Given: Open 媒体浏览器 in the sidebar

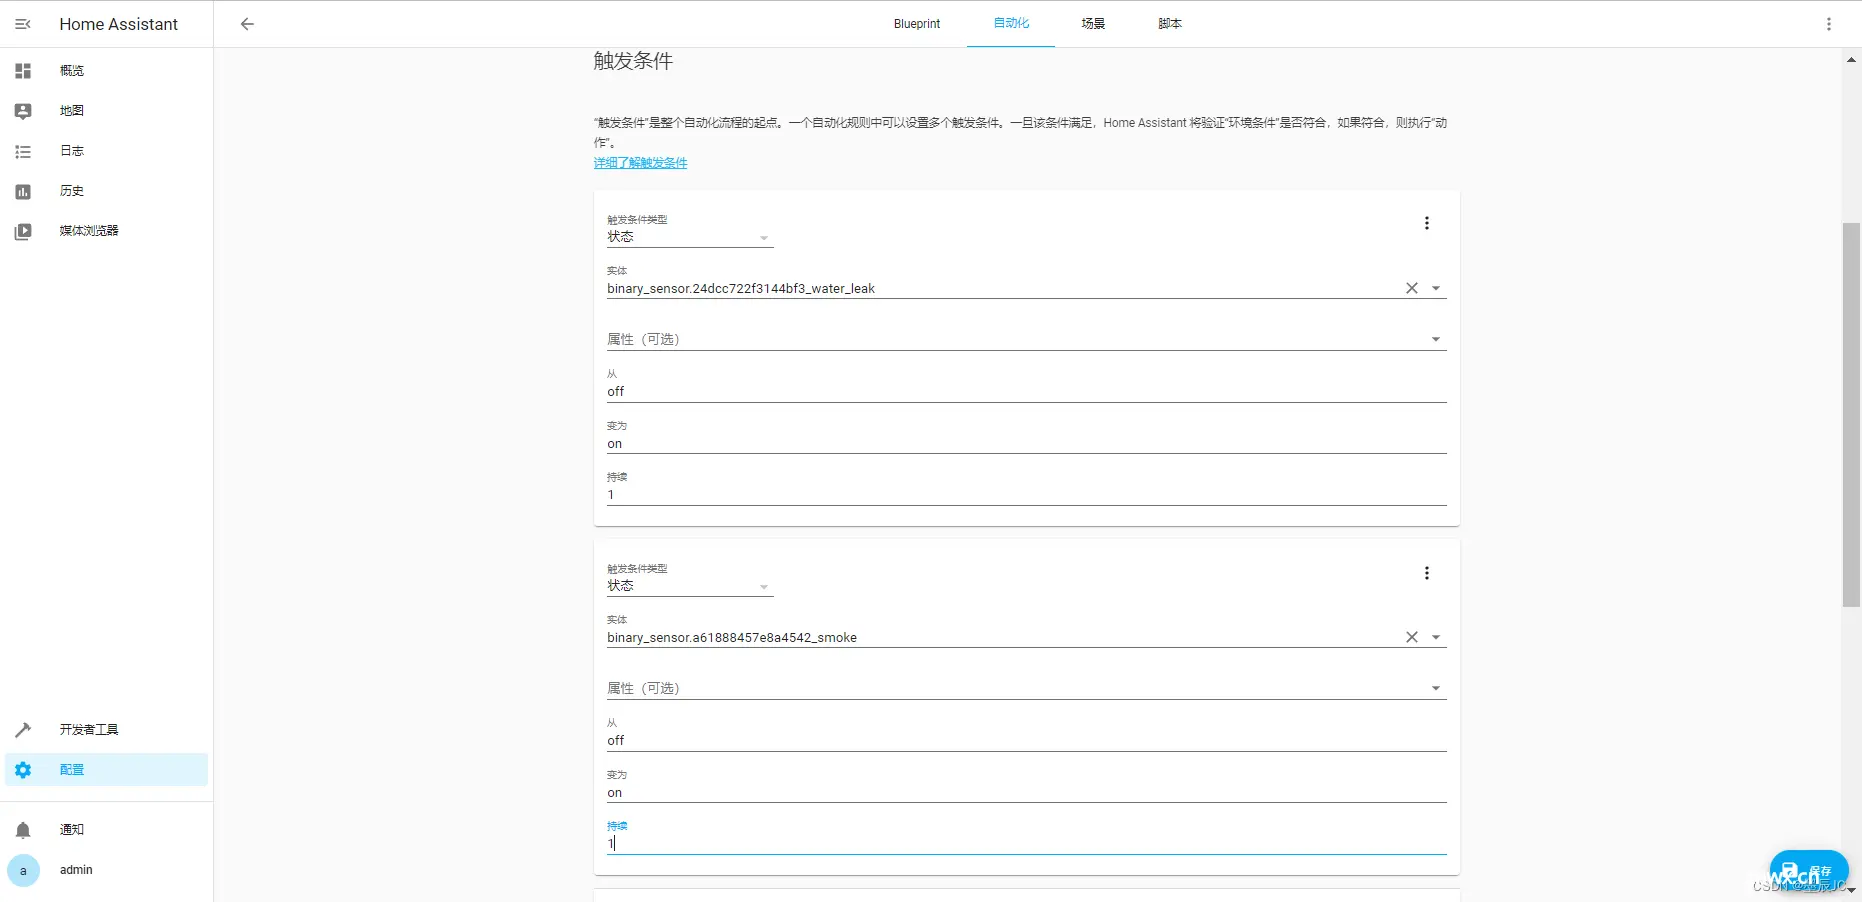Looking at the screenshot, I should pyautogui.click(x=89, y=231).
